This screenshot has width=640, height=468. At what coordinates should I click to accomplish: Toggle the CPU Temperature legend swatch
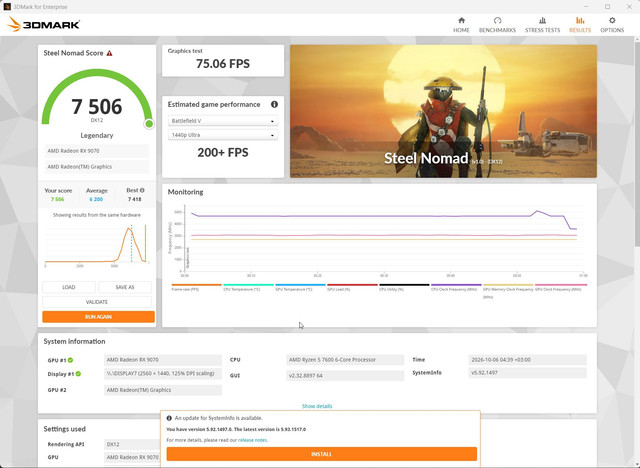click(248, 285)
